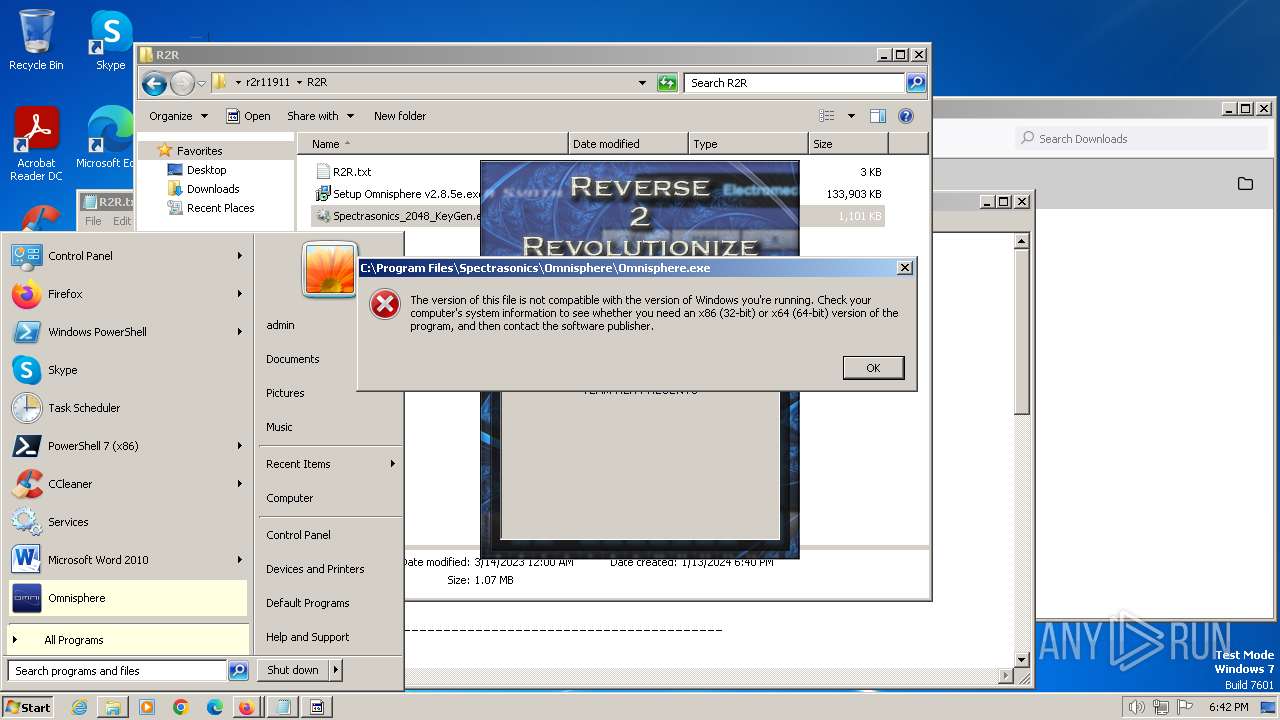The height and width of the screenshot is (720, 1280).
Task: Select the R2R.txt file
Action: [x=352, y=172]
